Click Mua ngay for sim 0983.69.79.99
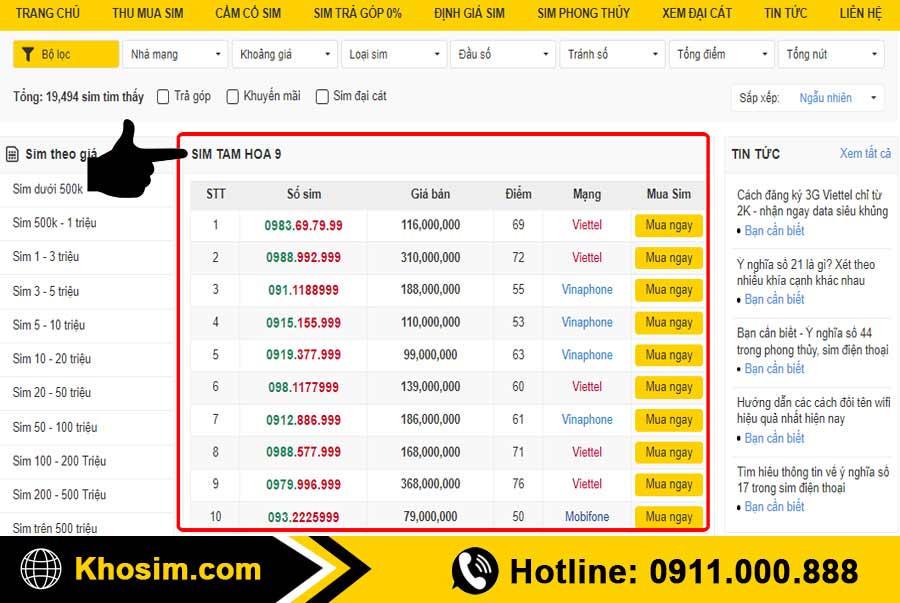Image resolution: width=900 pixels, height=603 pixels. click(668, 225)
